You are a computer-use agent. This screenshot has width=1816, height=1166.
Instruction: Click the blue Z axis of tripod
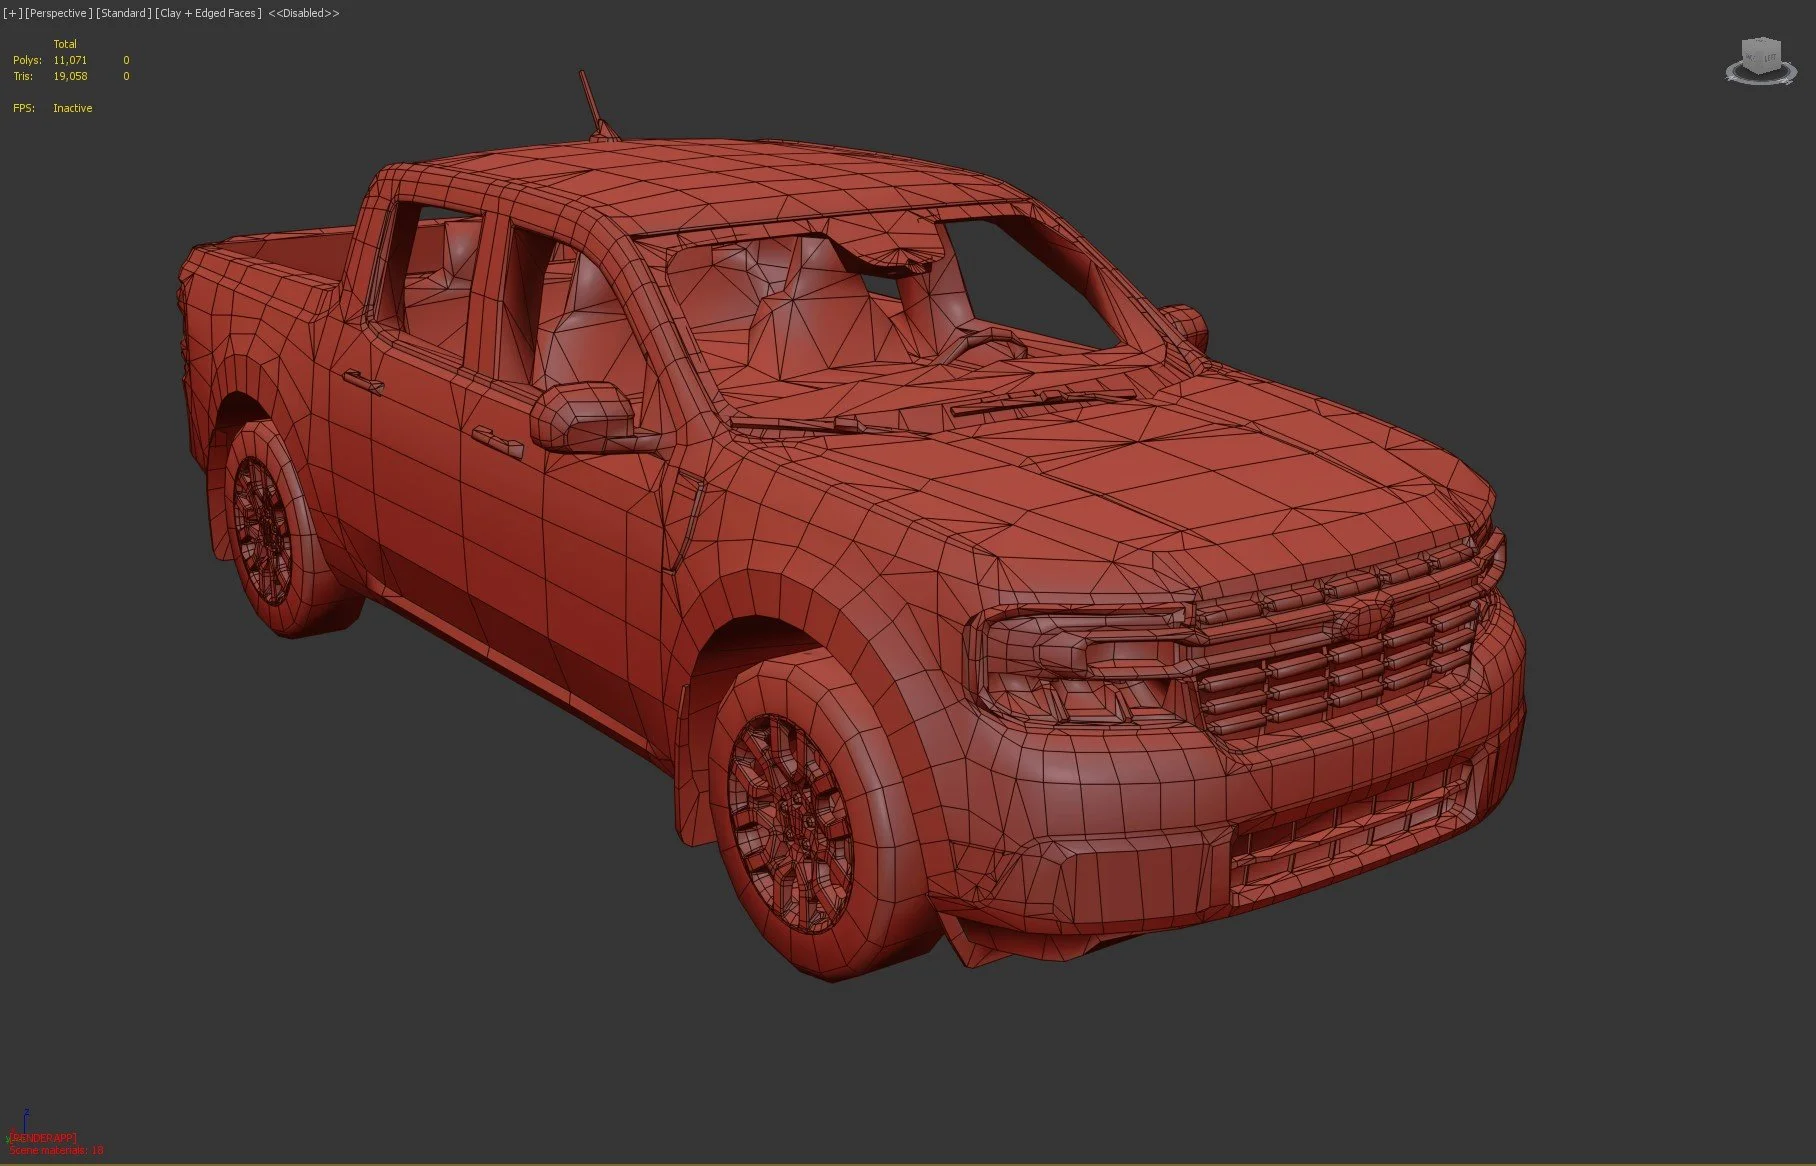click(x=26, y=1120)
